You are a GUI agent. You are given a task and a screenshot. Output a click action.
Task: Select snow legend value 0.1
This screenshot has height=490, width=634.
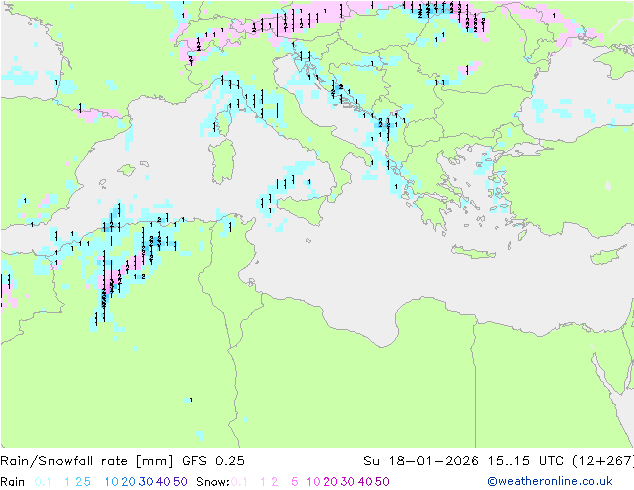coord(239,482)
